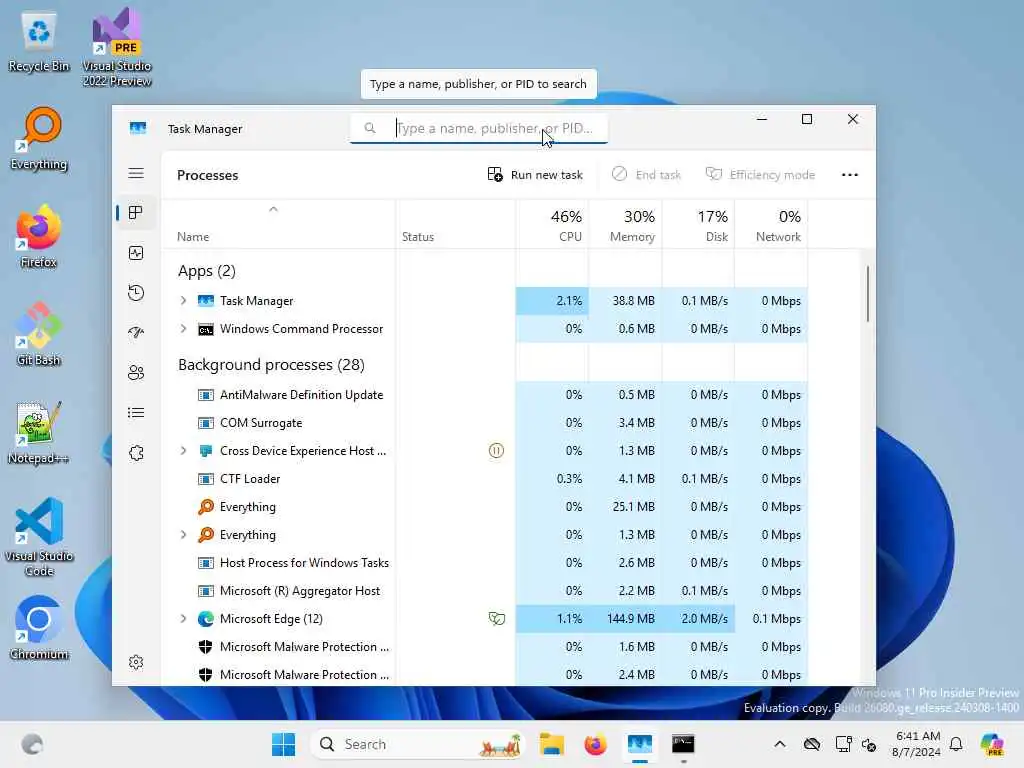Expand the Task Manager process group
The width and height of the screenshot is (1024, 768).
tap(184, 300)
